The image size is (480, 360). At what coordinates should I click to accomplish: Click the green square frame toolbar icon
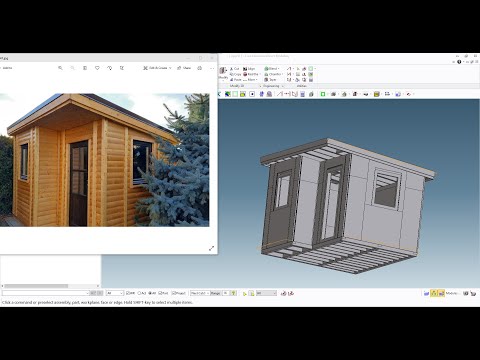pos(323,94)
